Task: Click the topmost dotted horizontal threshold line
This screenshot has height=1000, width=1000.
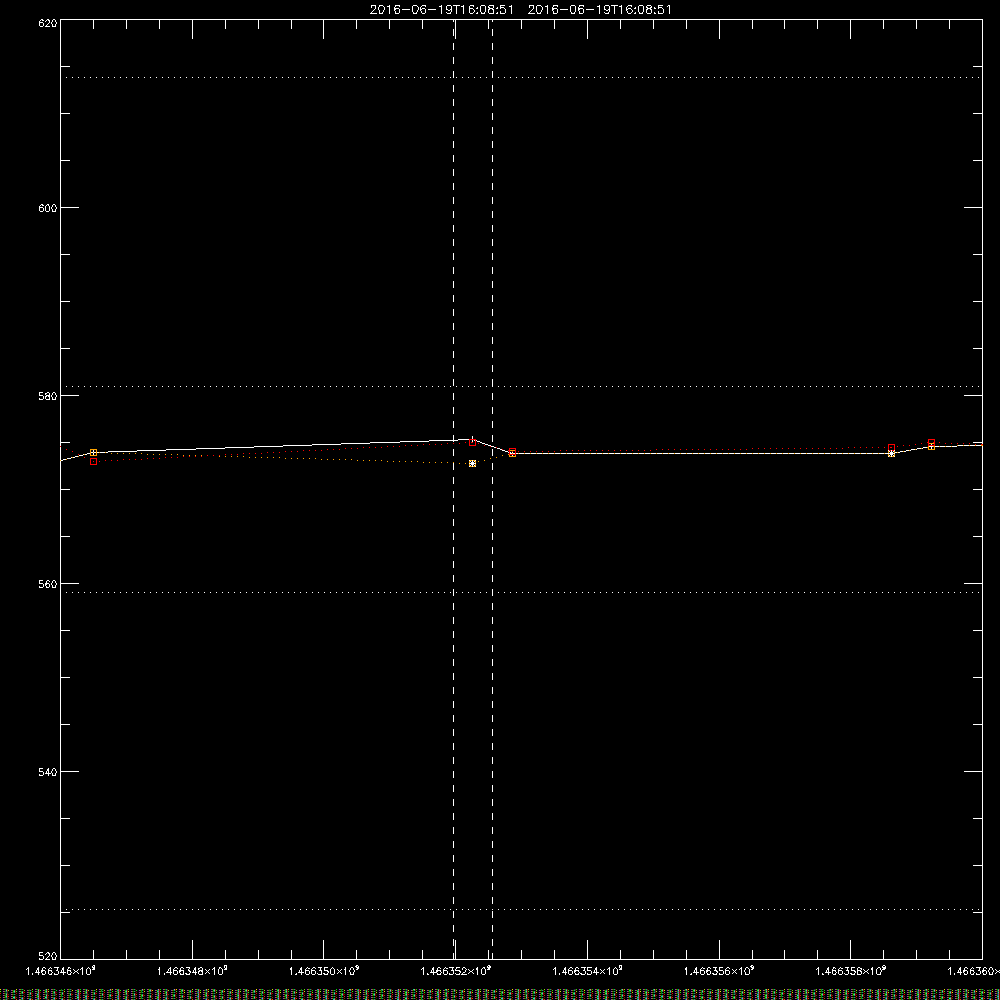Action: (x=521, y=77)
